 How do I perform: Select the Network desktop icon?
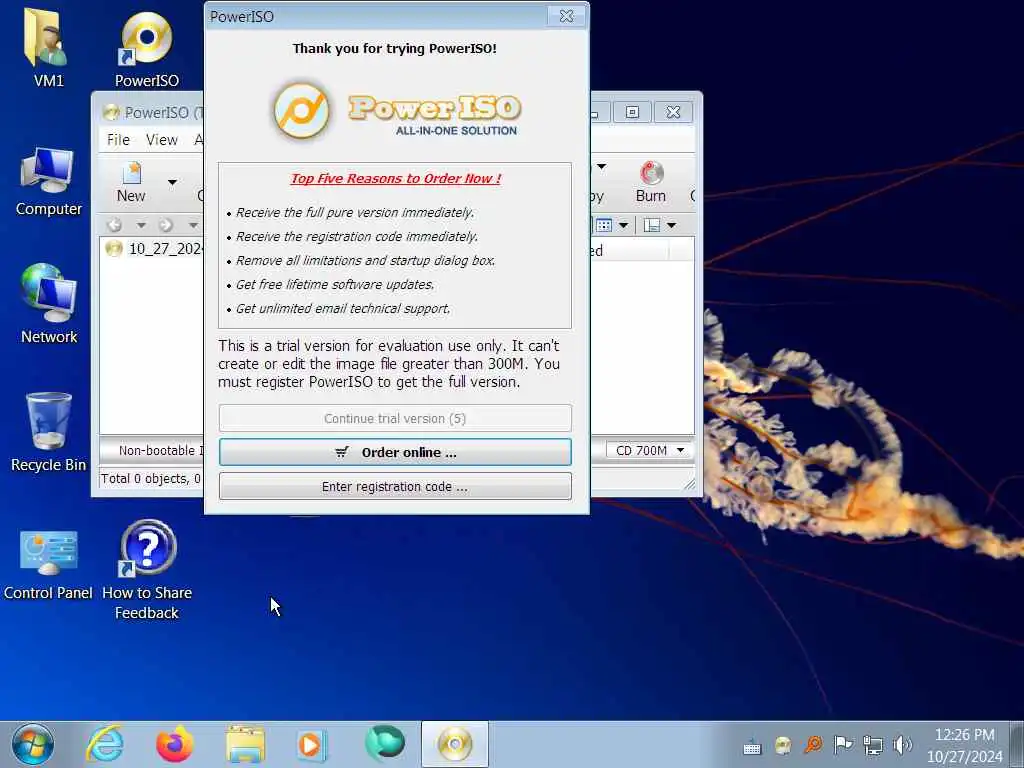click(48, 304)
